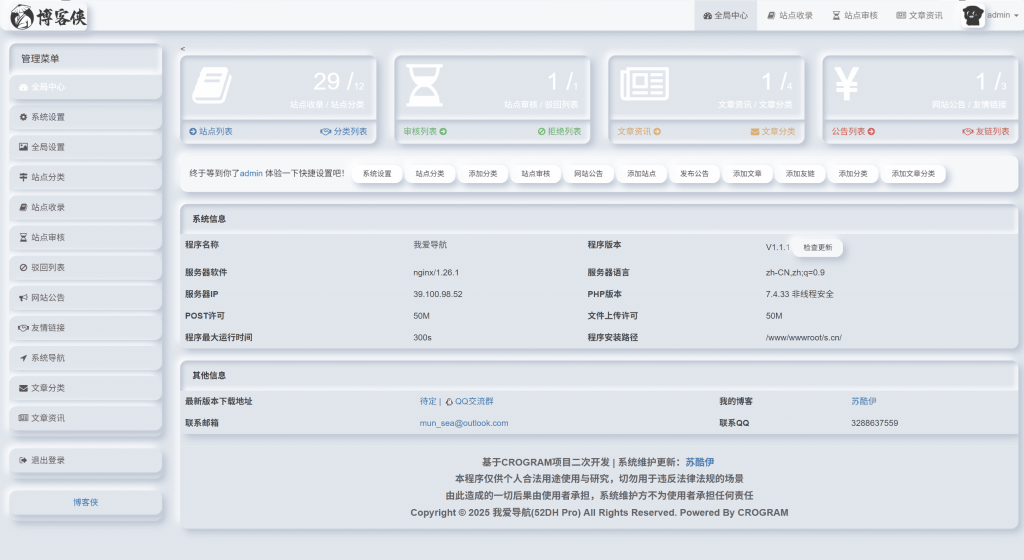Click the 添加文章分类 quick shortcut button
This screenshot has height=560, width=1024.
914,174
